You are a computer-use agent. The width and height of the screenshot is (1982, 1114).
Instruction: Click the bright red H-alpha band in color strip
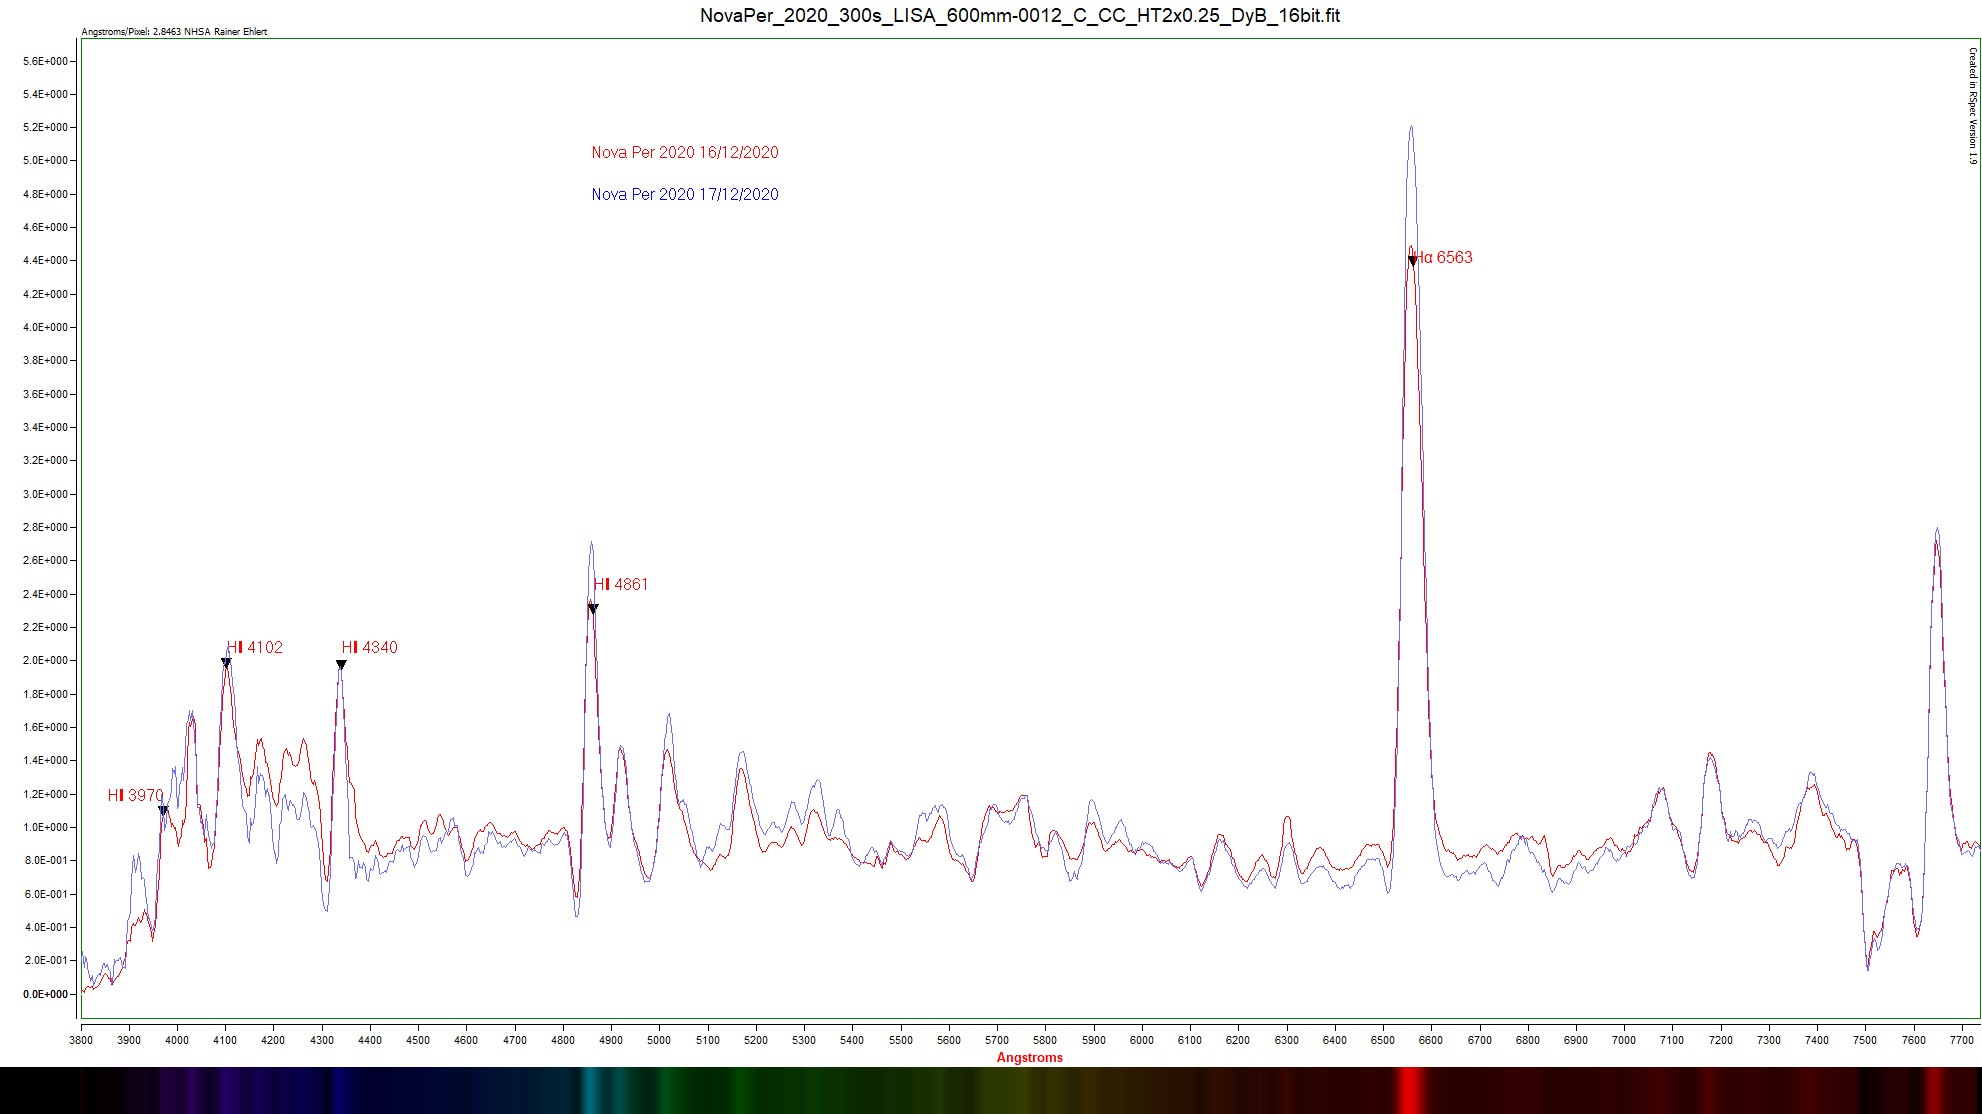coord(1410,1090)
